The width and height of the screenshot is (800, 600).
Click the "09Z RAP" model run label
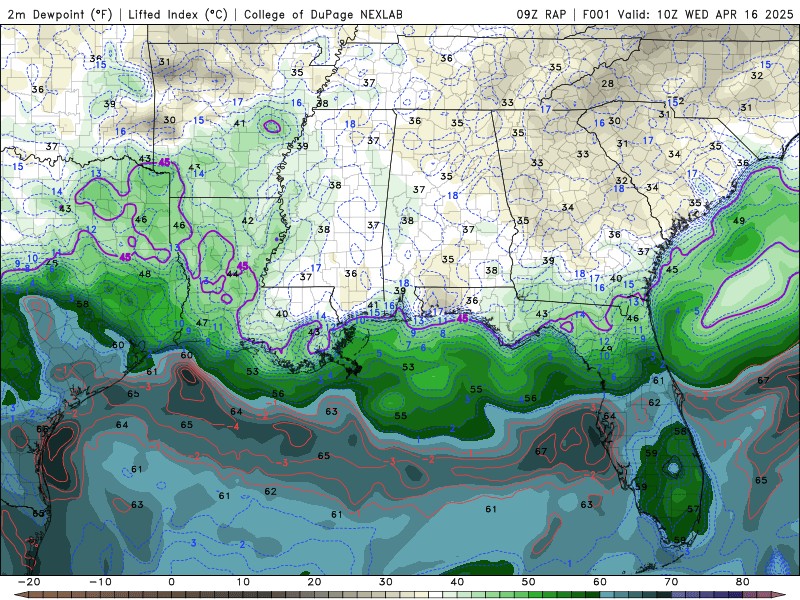coord(541,14)
